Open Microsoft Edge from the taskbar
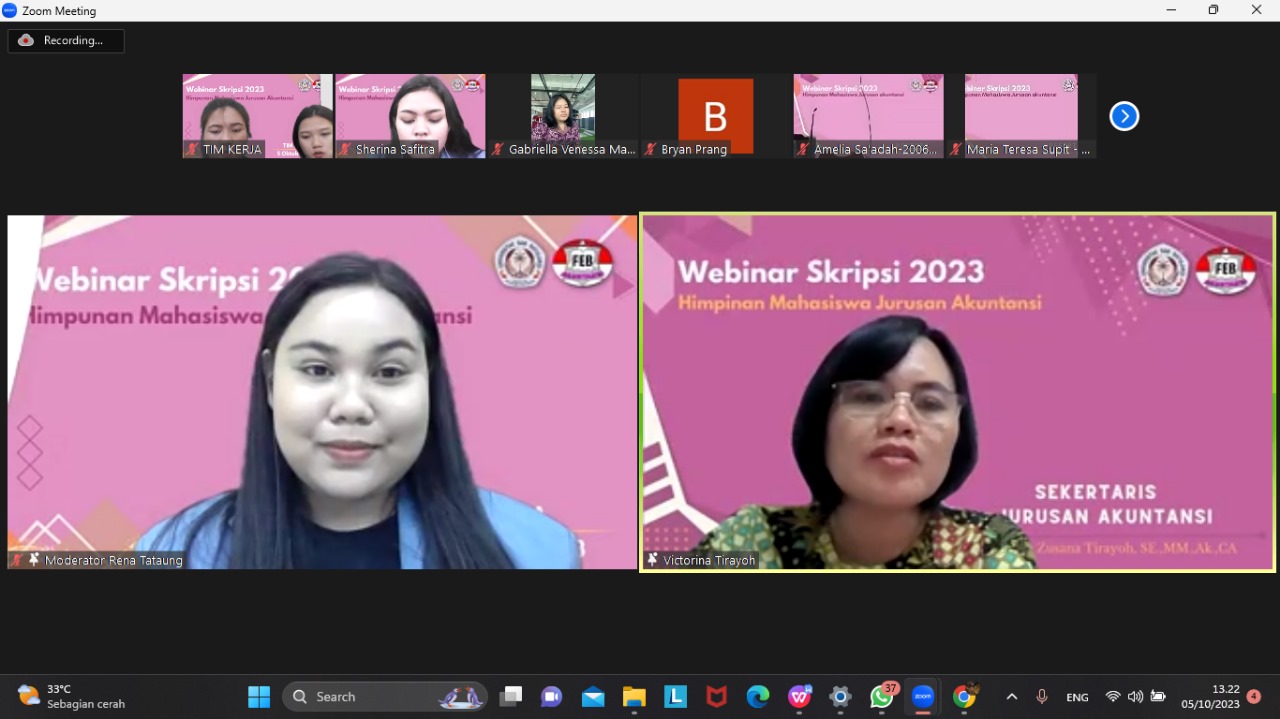Viewport: 1280px width, 719px height. 758,697
